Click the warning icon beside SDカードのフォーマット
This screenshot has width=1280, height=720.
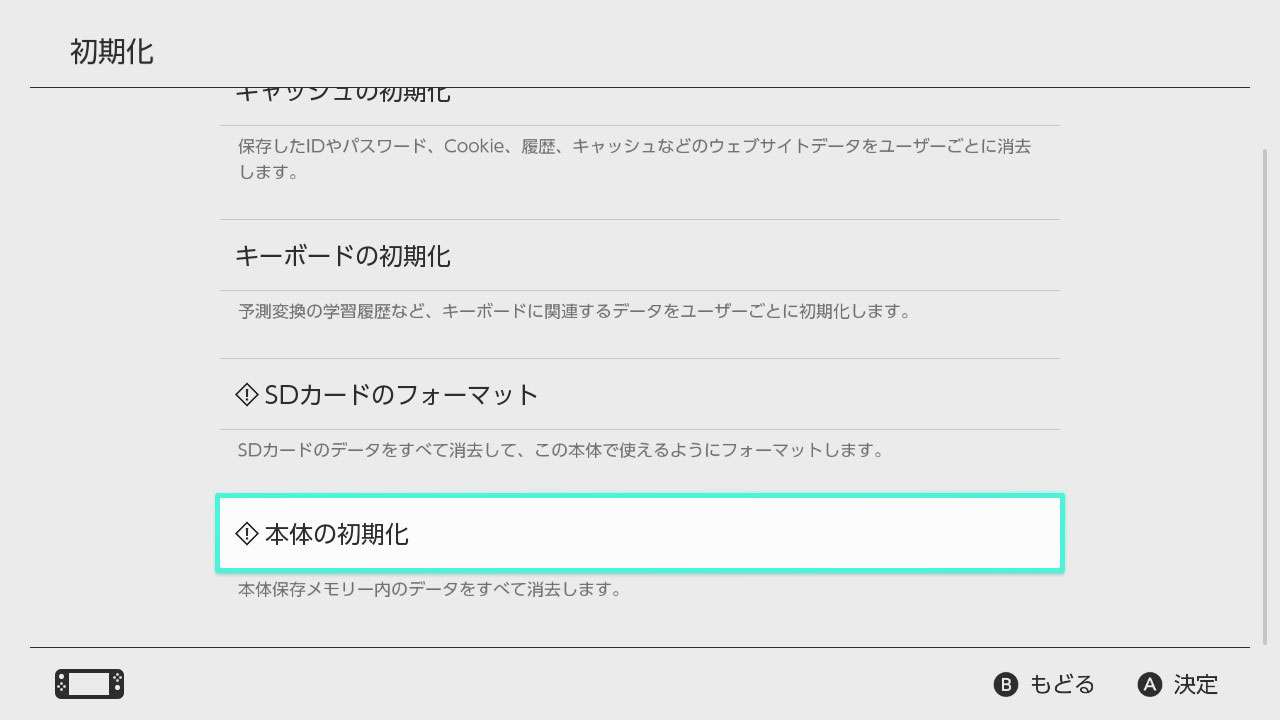click(246, 395)
